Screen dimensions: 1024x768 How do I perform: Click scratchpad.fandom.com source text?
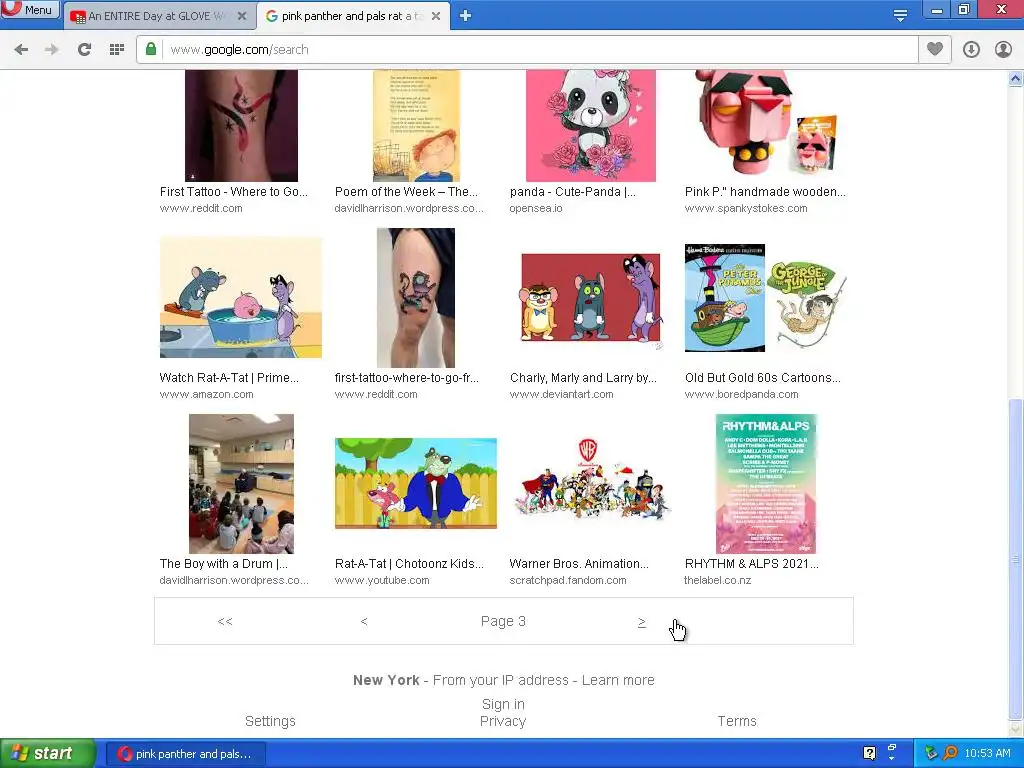point(568,581)
